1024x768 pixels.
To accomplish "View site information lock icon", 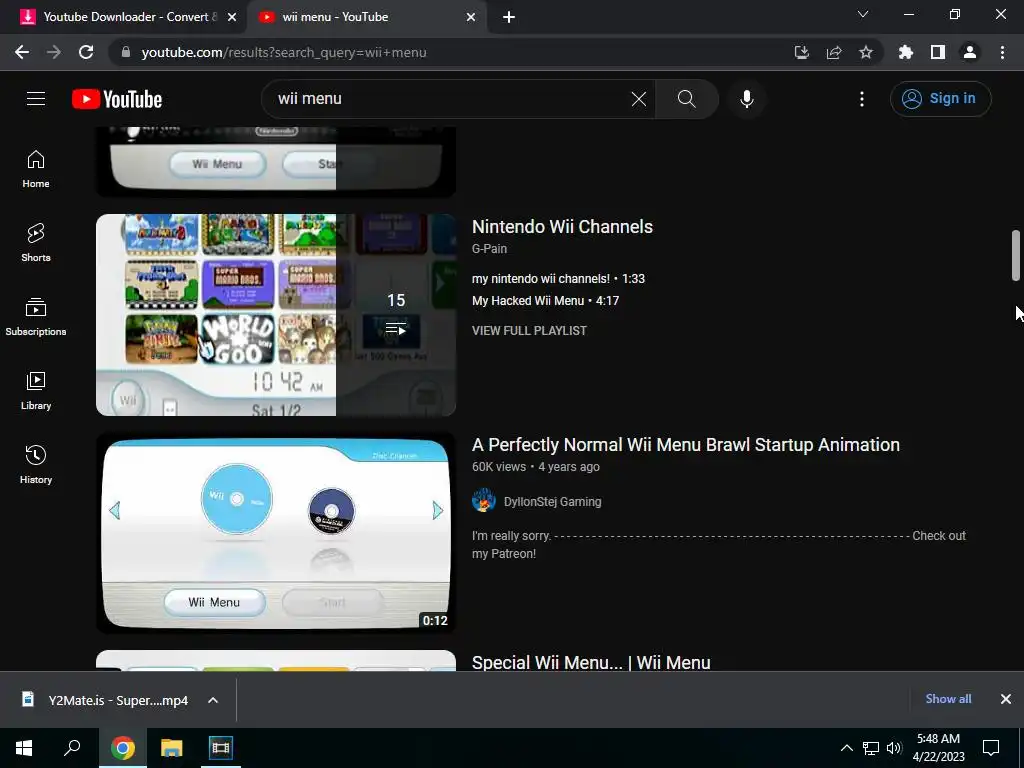I will (126, 52).
